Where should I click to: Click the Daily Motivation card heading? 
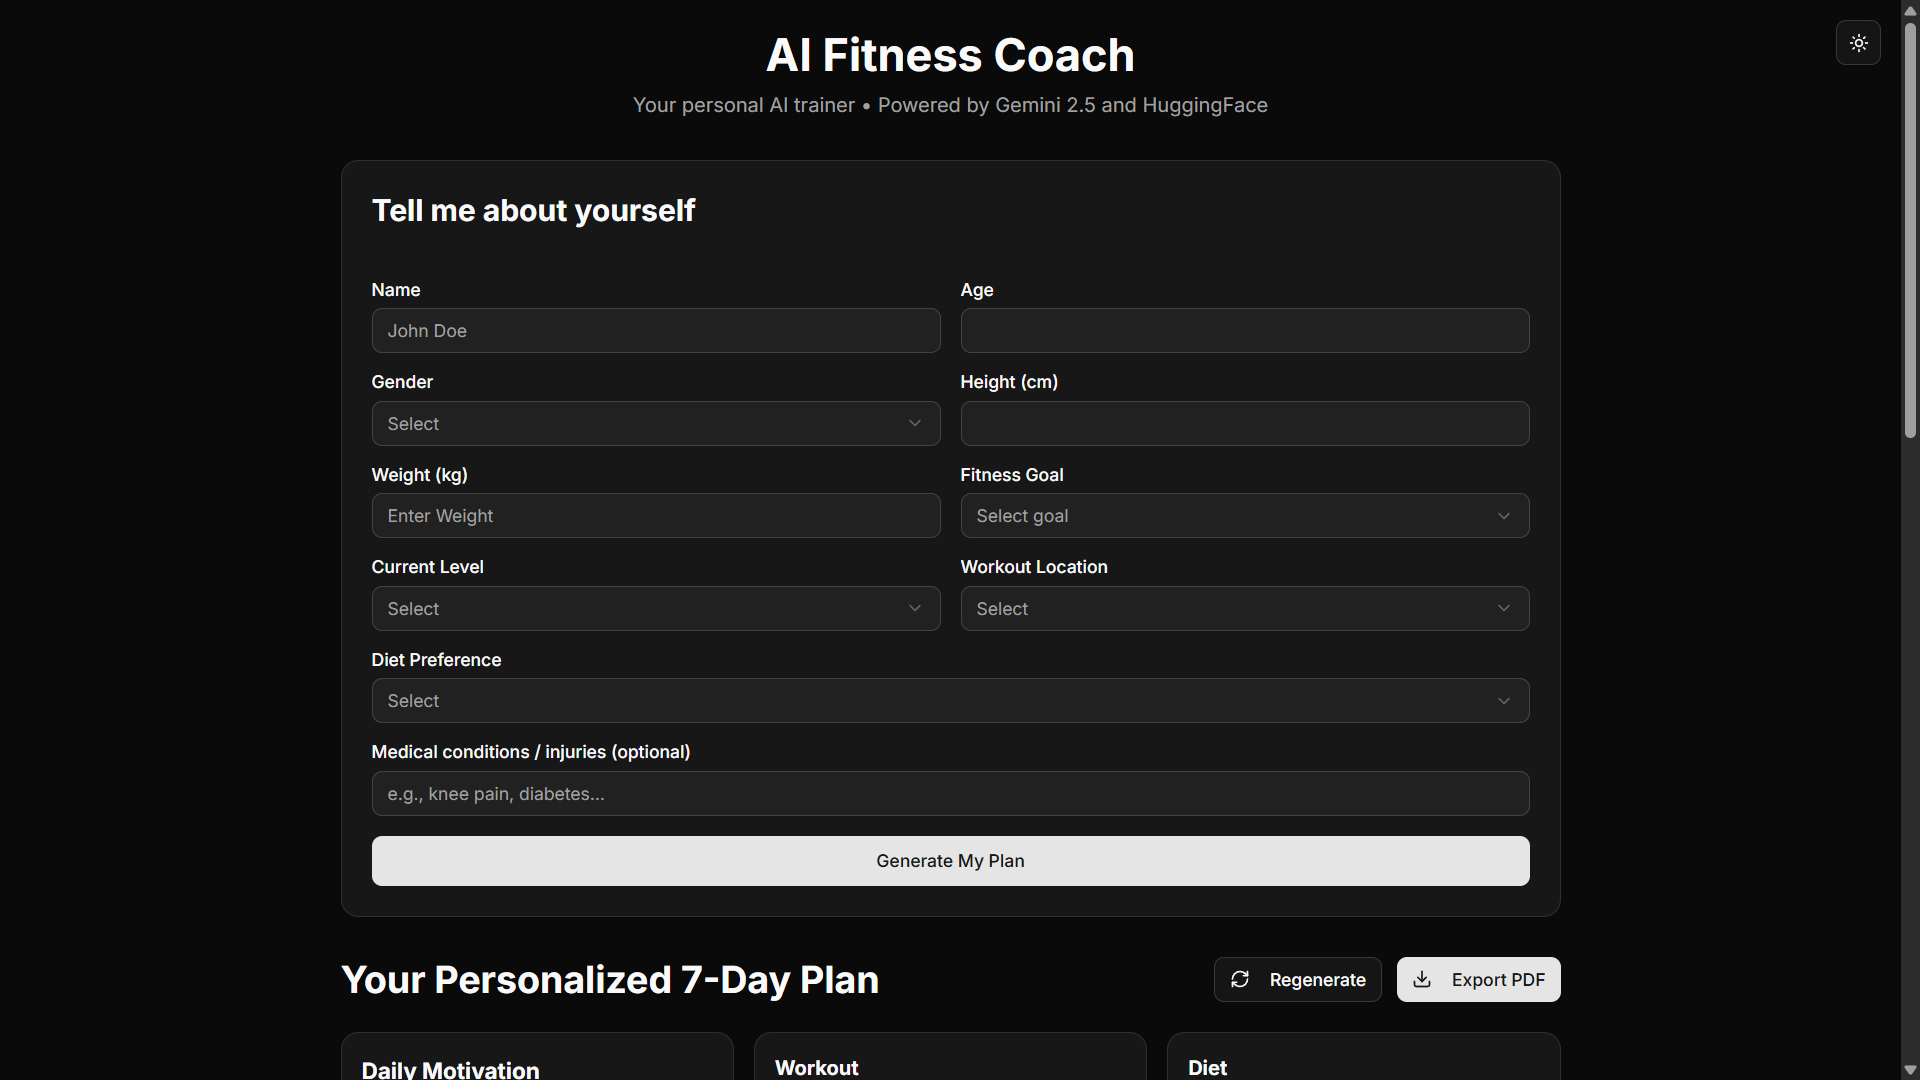[x=450, y=1069]
